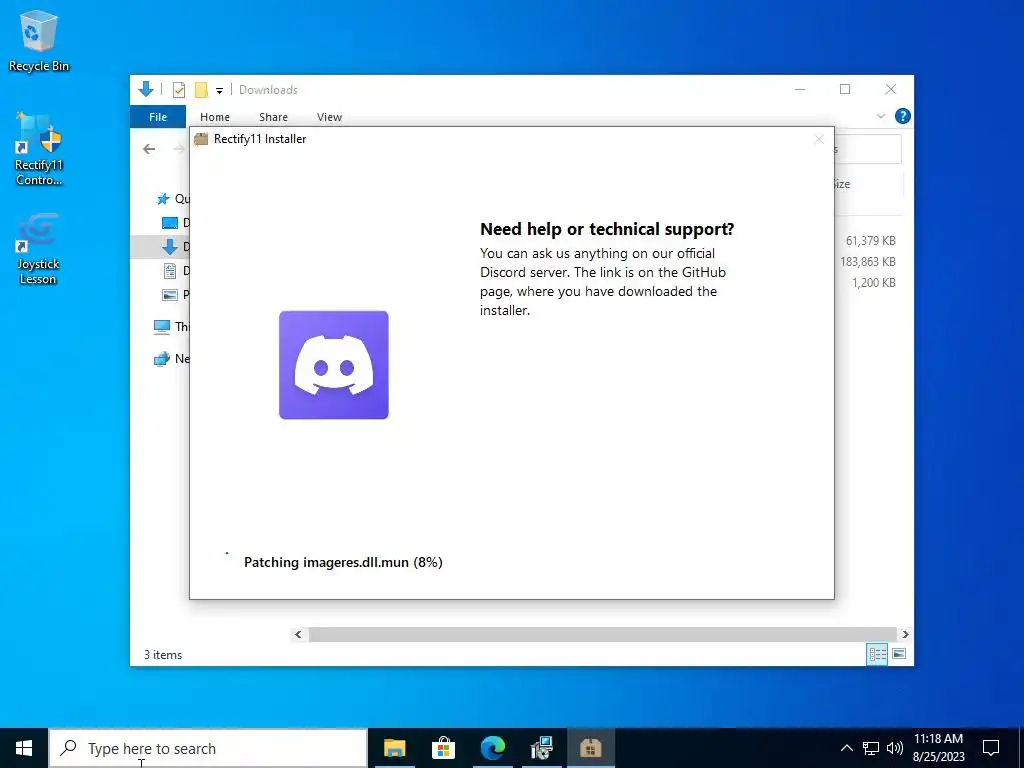Open File tab in Downloads window

[x=158, y=117]
